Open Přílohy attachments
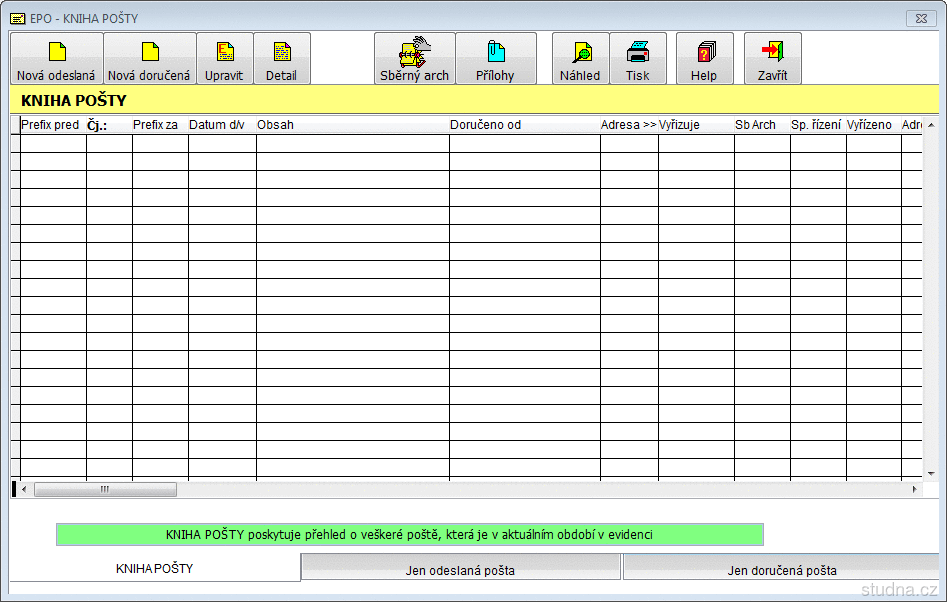Viewport: 947px width, 602px height. pos(495,59)
